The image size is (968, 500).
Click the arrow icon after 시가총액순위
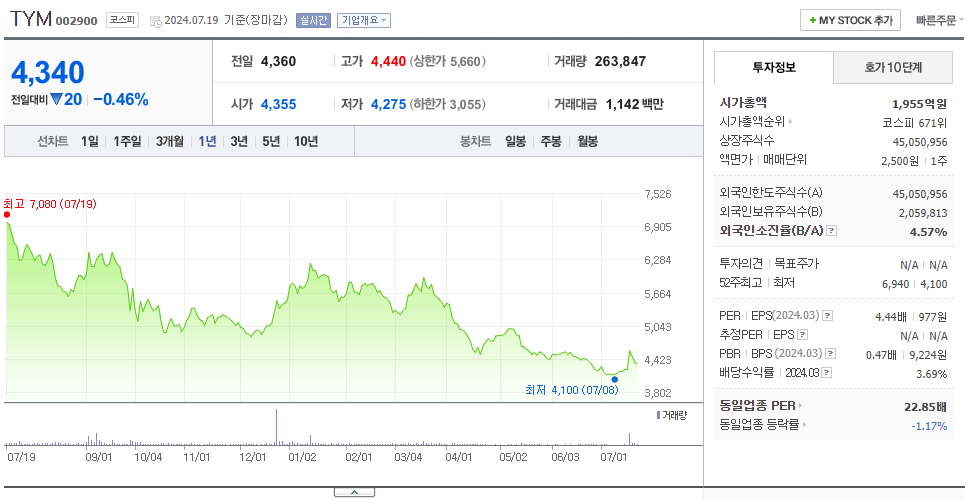(790, 122)
